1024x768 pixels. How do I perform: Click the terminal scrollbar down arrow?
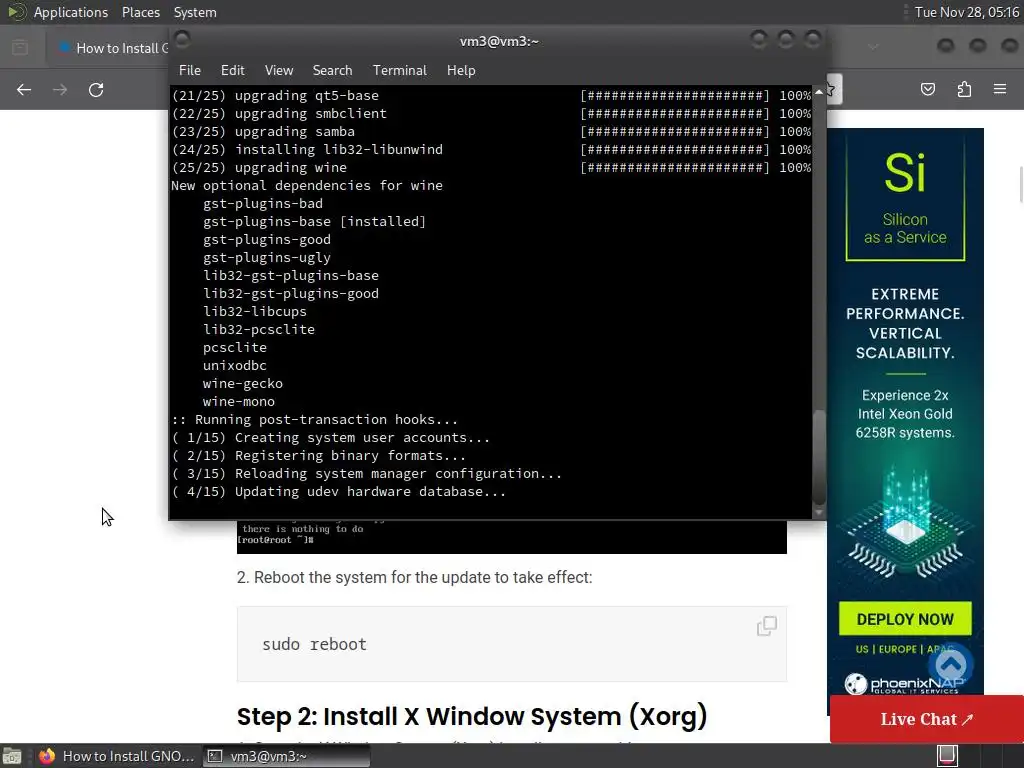coord(818,513)
